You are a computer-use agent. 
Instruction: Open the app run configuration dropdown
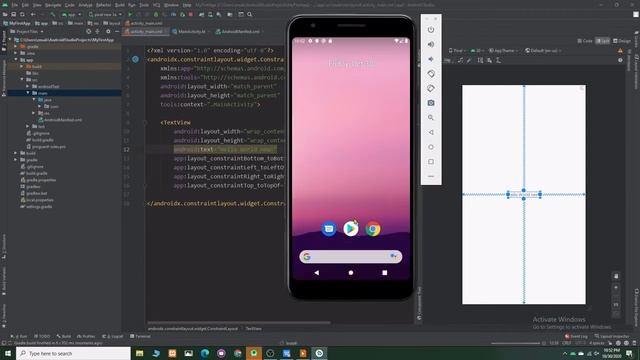(x=71, y=15)
